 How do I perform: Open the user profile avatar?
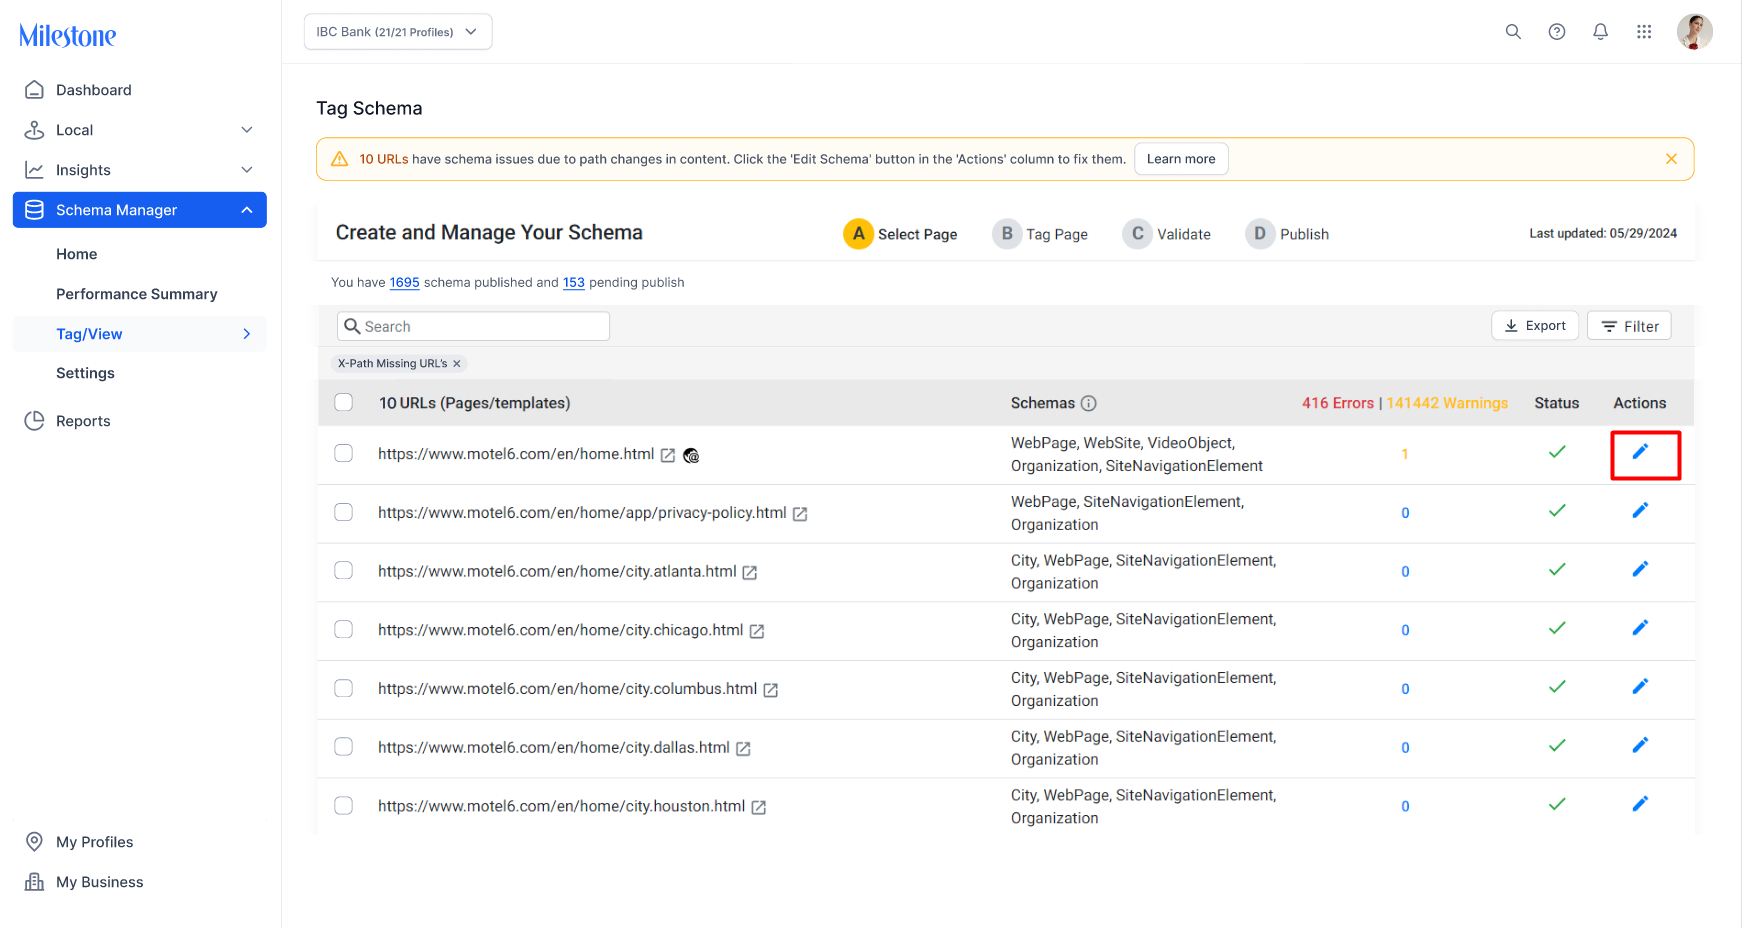pos(1695,32)
